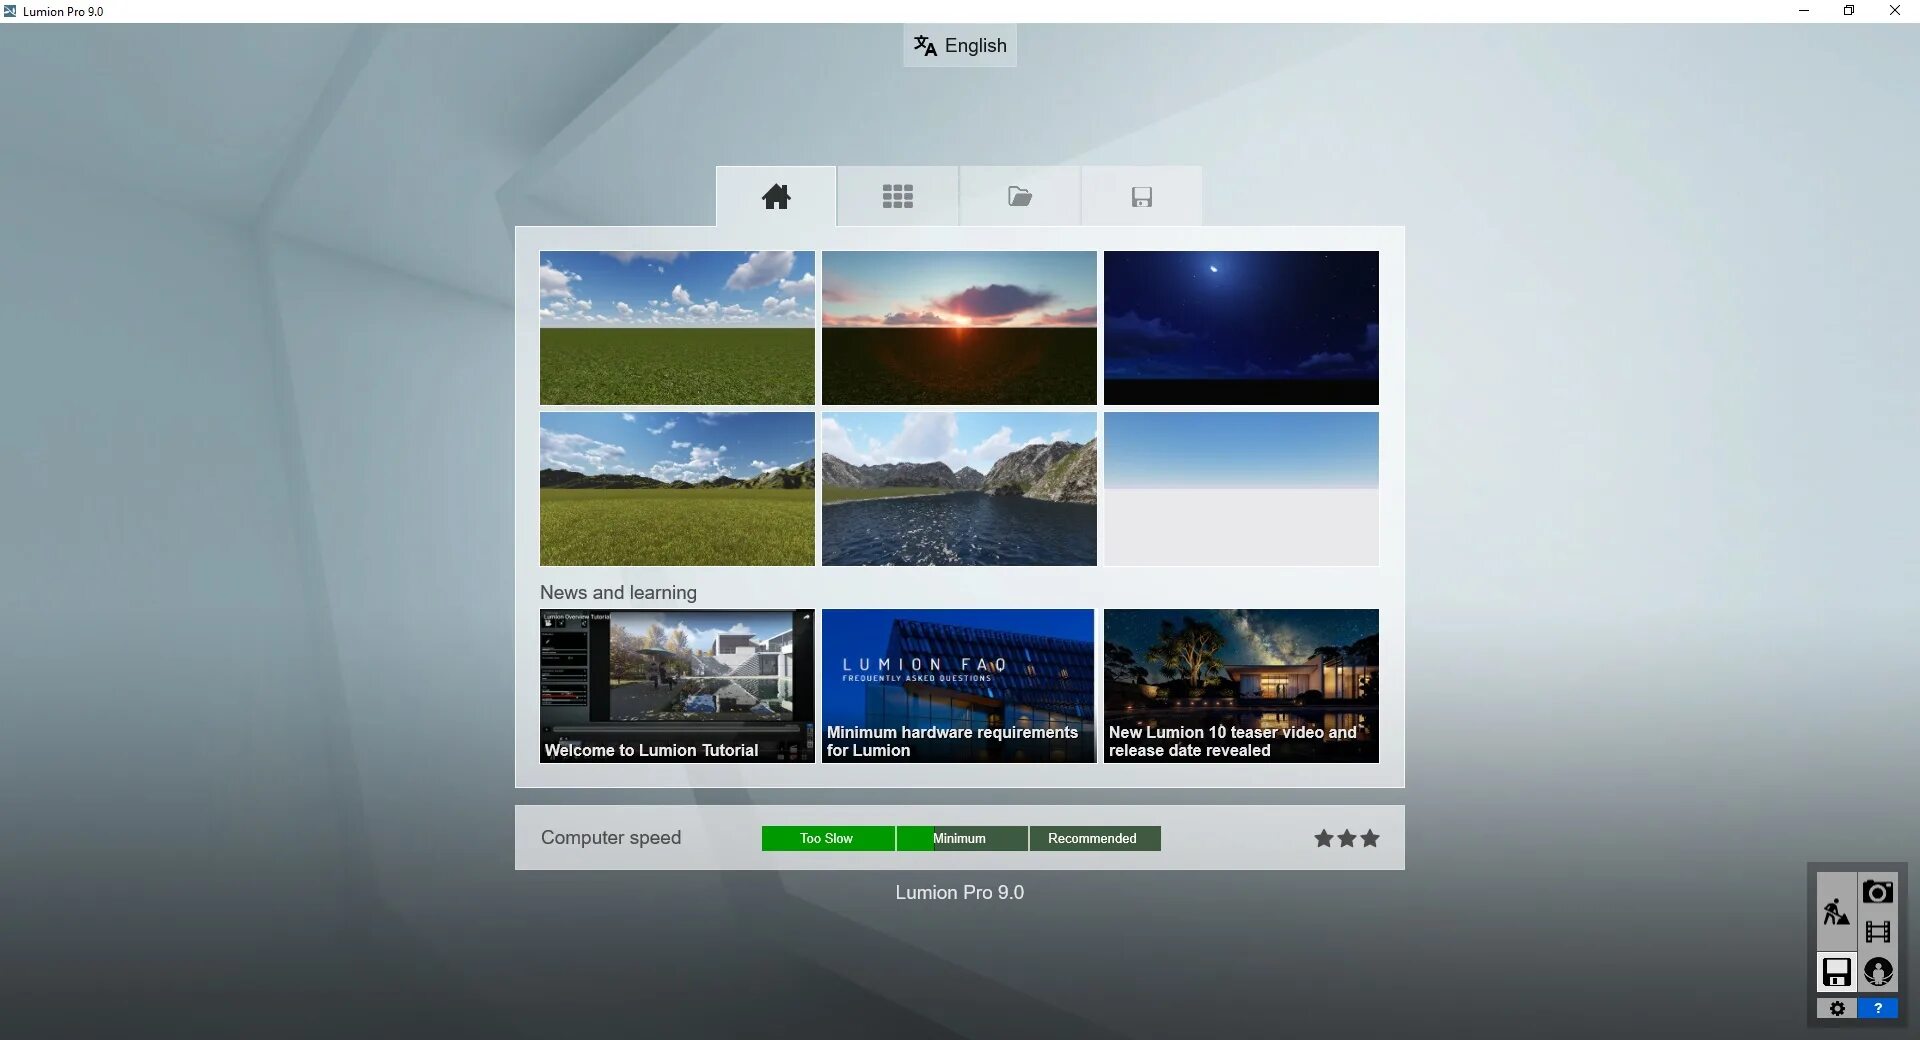Select the night sky scene template

point(1241,328)
